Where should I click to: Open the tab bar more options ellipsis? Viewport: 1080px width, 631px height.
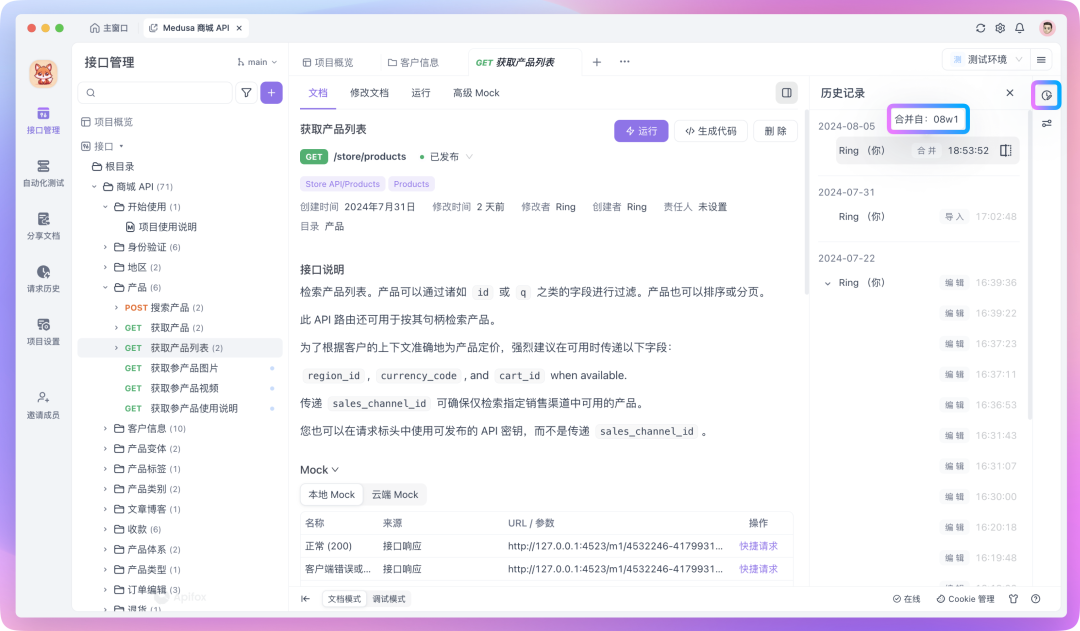point(624,62)
